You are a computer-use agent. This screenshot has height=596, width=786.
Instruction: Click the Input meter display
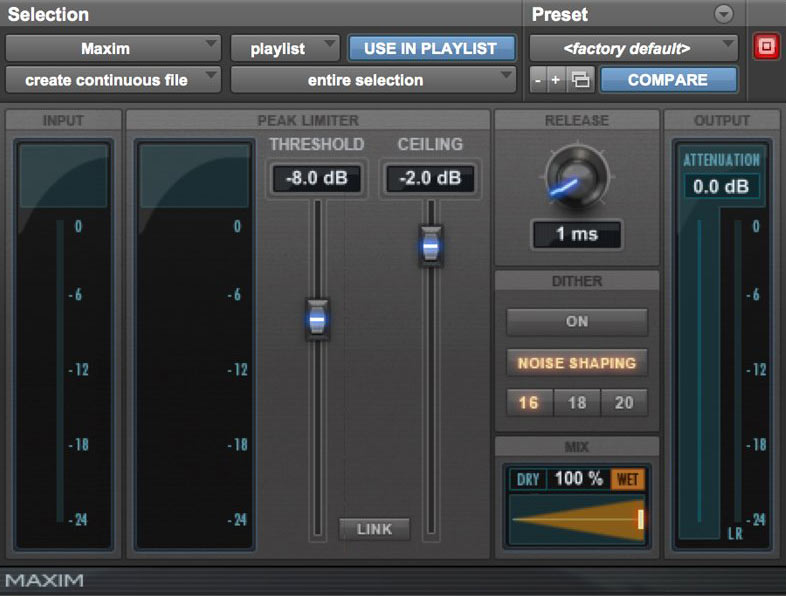(64, 344)
